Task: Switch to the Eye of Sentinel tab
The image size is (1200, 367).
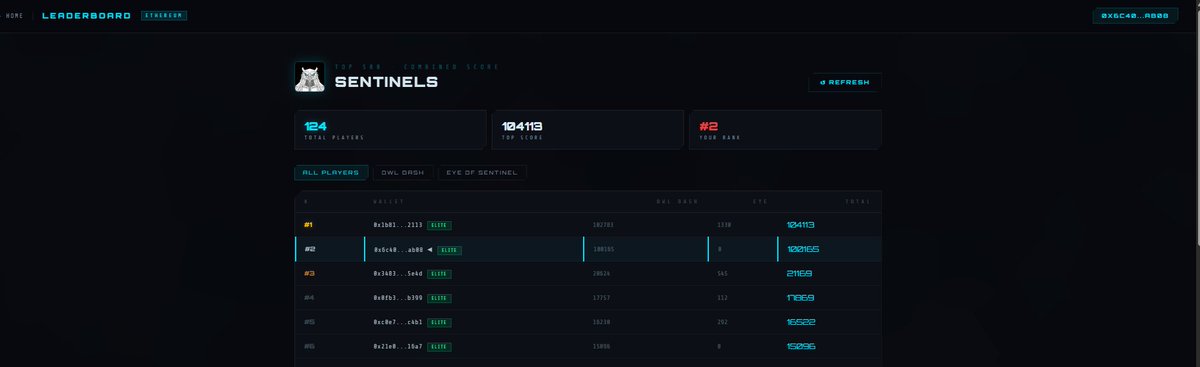Action: pos(482,173)
